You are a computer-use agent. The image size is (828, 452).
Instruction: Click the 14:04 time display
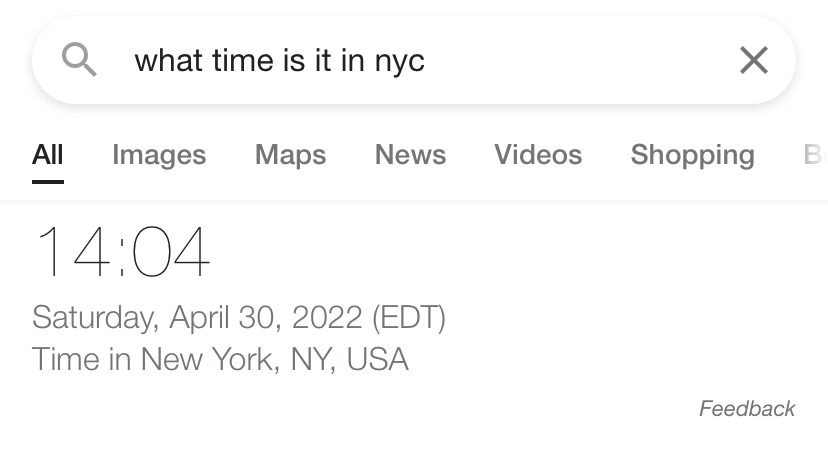click(122, 252)
